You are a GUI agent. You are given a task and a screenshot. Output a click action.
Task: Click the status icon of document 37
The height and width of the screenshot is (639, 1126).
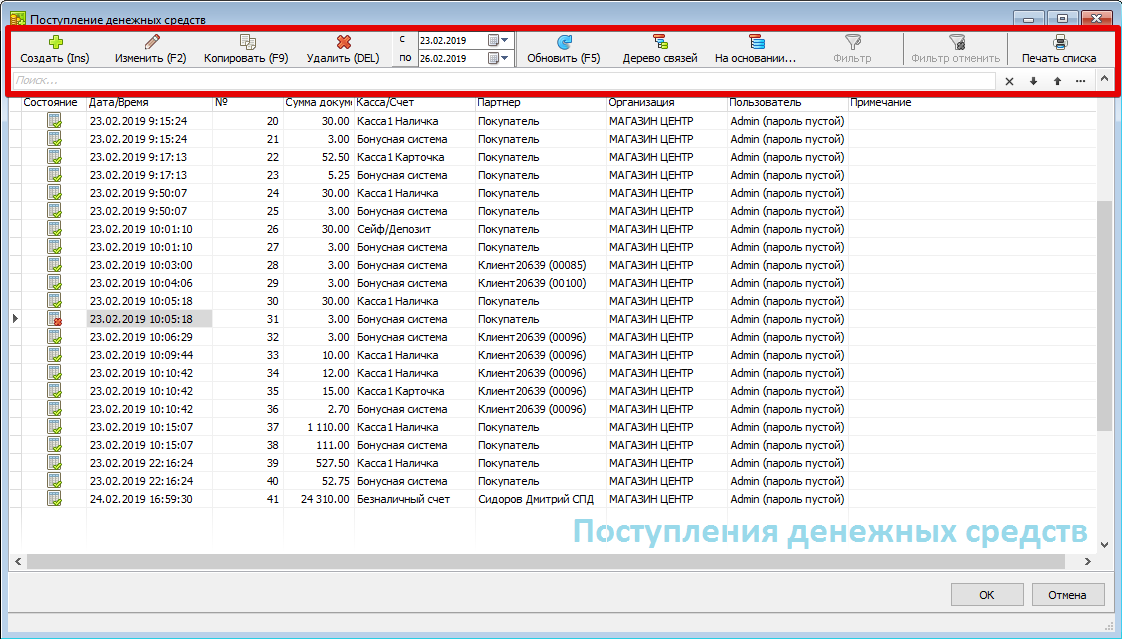click(x=55, y=427)
